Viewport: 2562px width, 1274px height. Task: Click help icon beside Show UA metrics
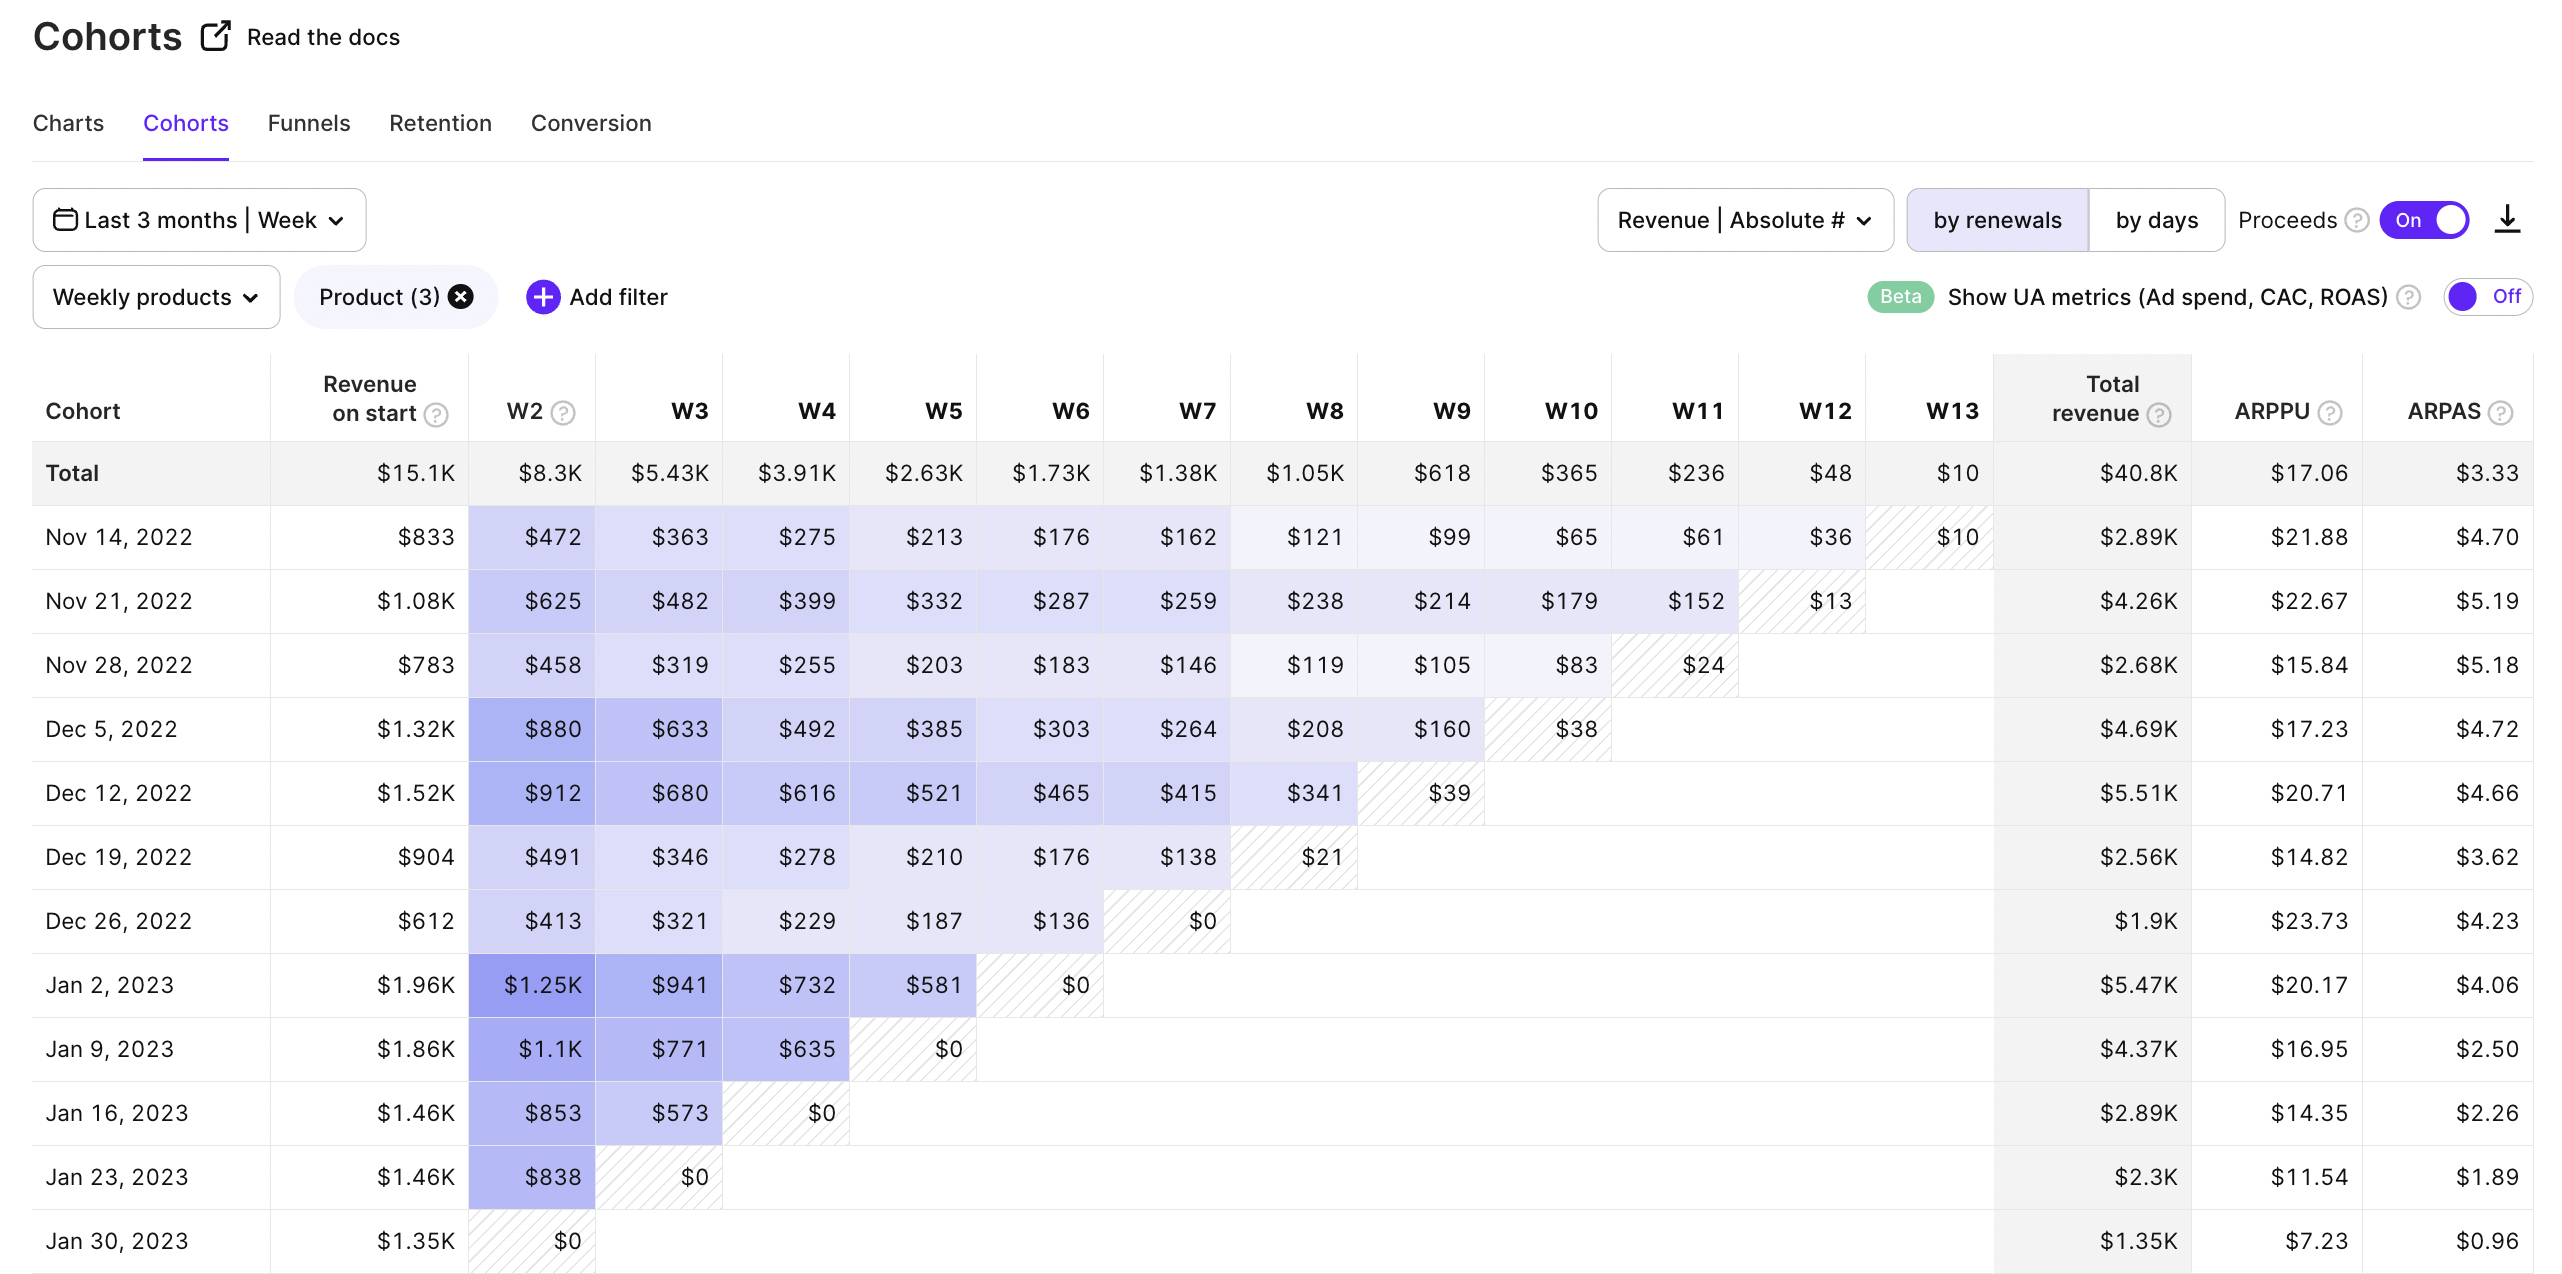coord(2409,297)
